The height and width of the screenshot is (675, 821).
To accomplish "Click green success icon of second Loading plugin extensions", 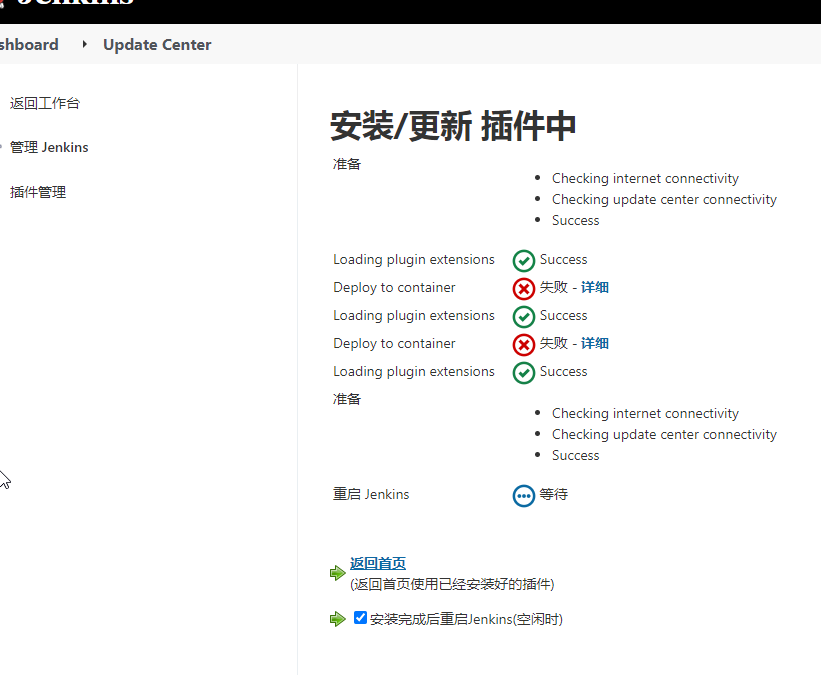I will point(524,317).
